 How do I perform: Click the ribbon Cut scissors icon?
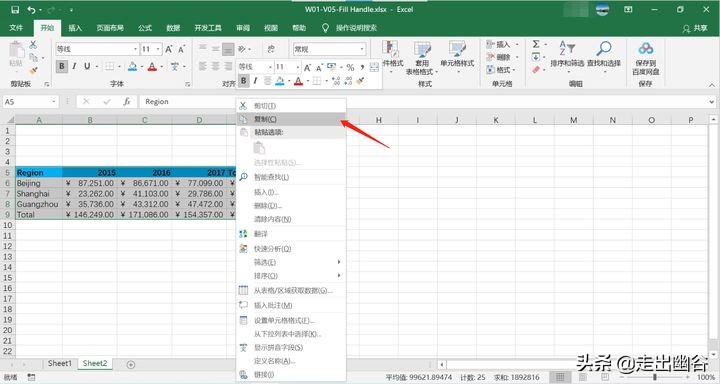tap(33, 45)
